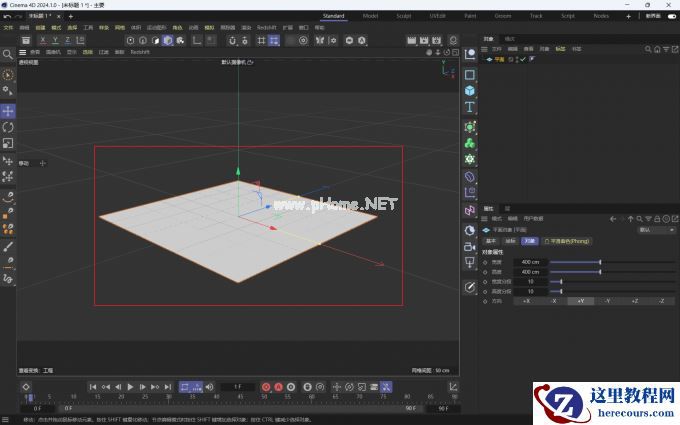
Task: Select the Move tool in left toolbar
Action: pyautogui.click(x=8, y=111)
